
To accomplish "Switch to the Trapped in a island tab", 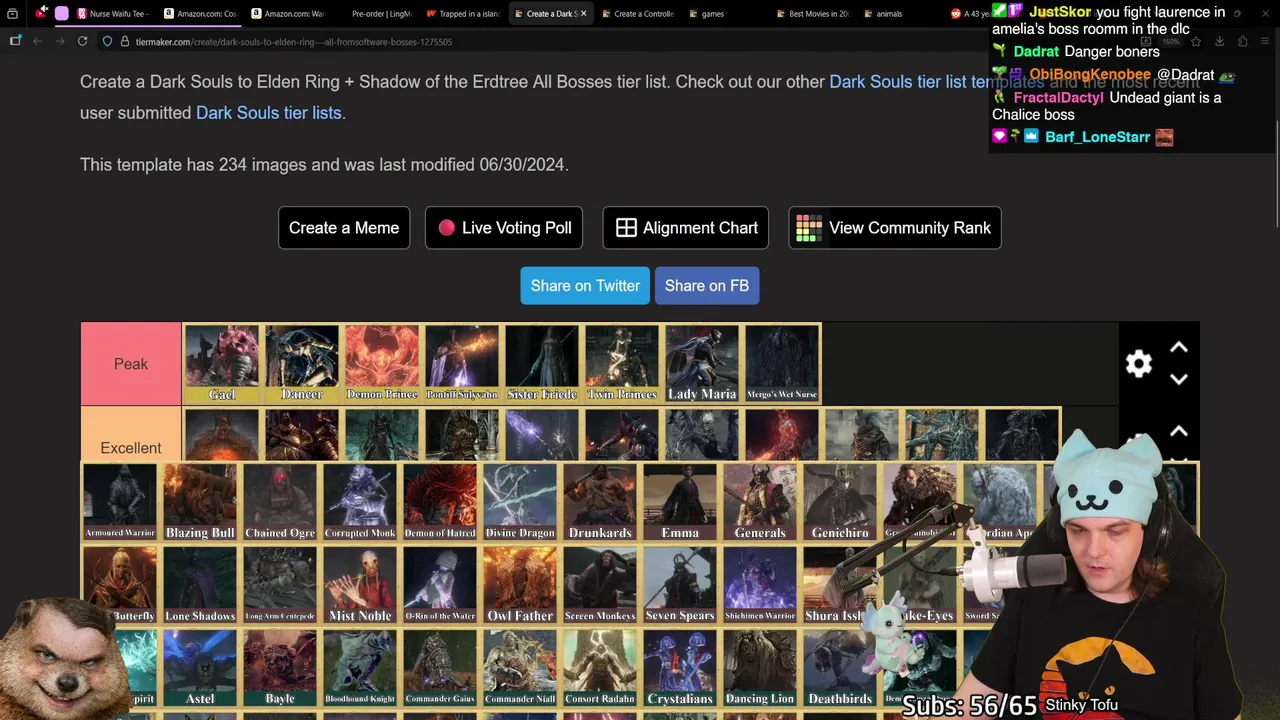I will pyautogui.click(x=463, y=13).
